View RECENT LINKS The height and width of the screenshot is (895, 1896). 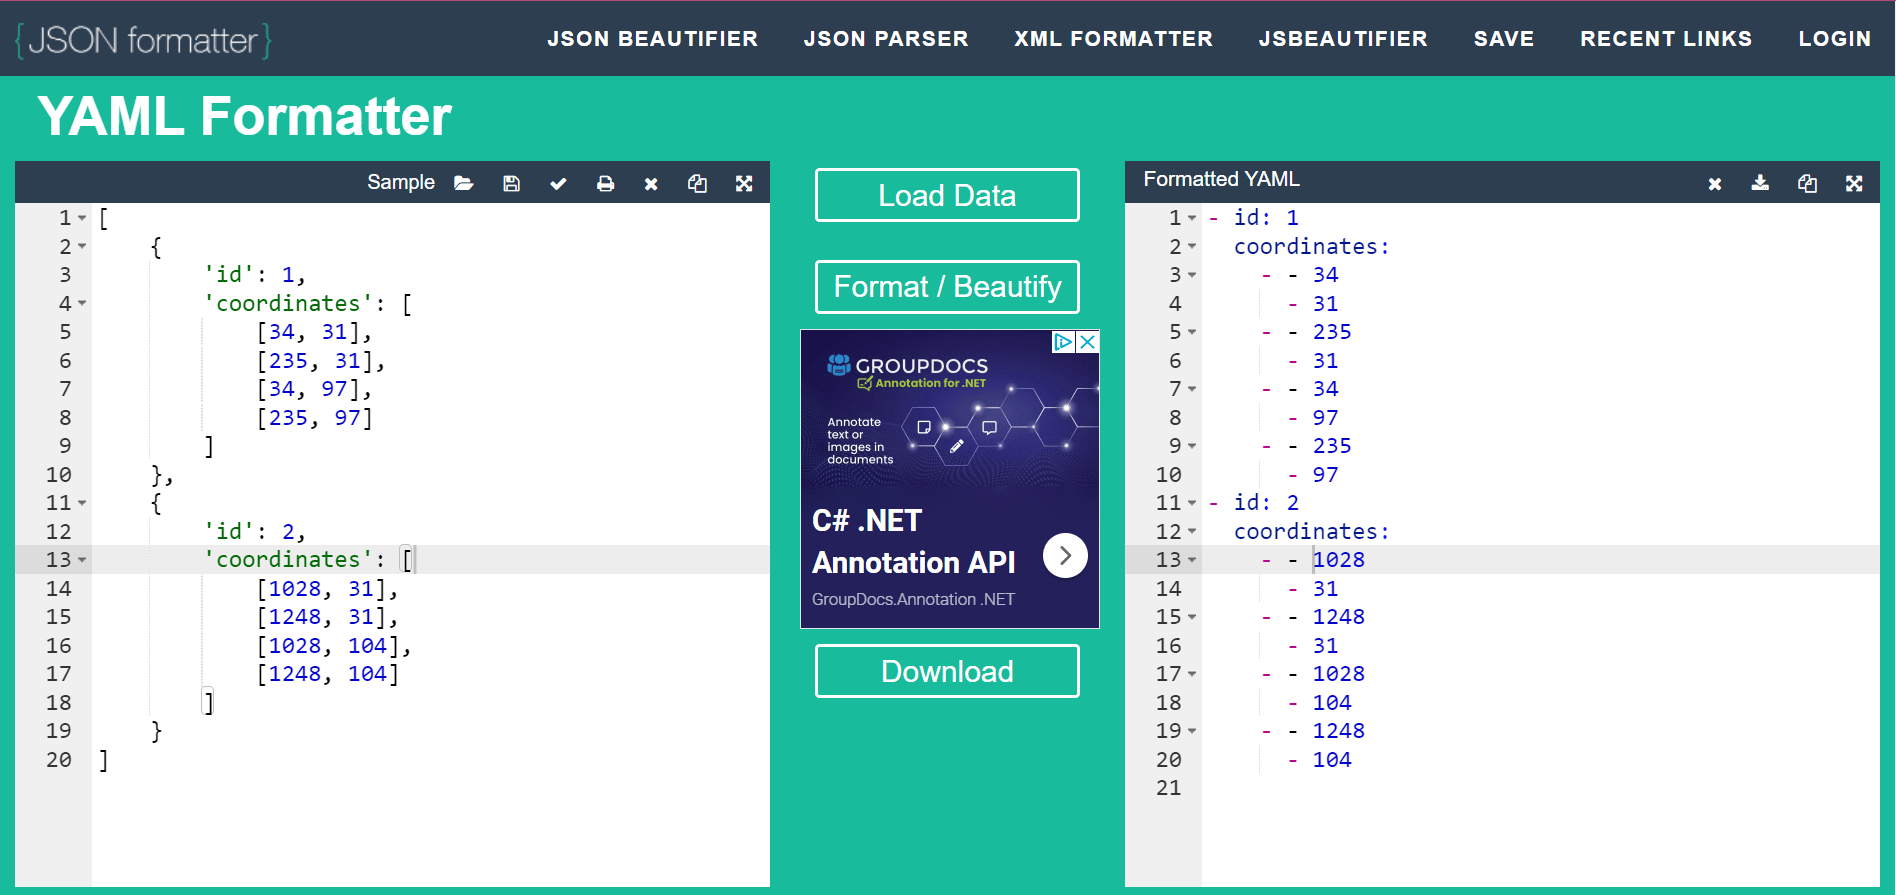pyautogui.click(x=1666, y=39)
